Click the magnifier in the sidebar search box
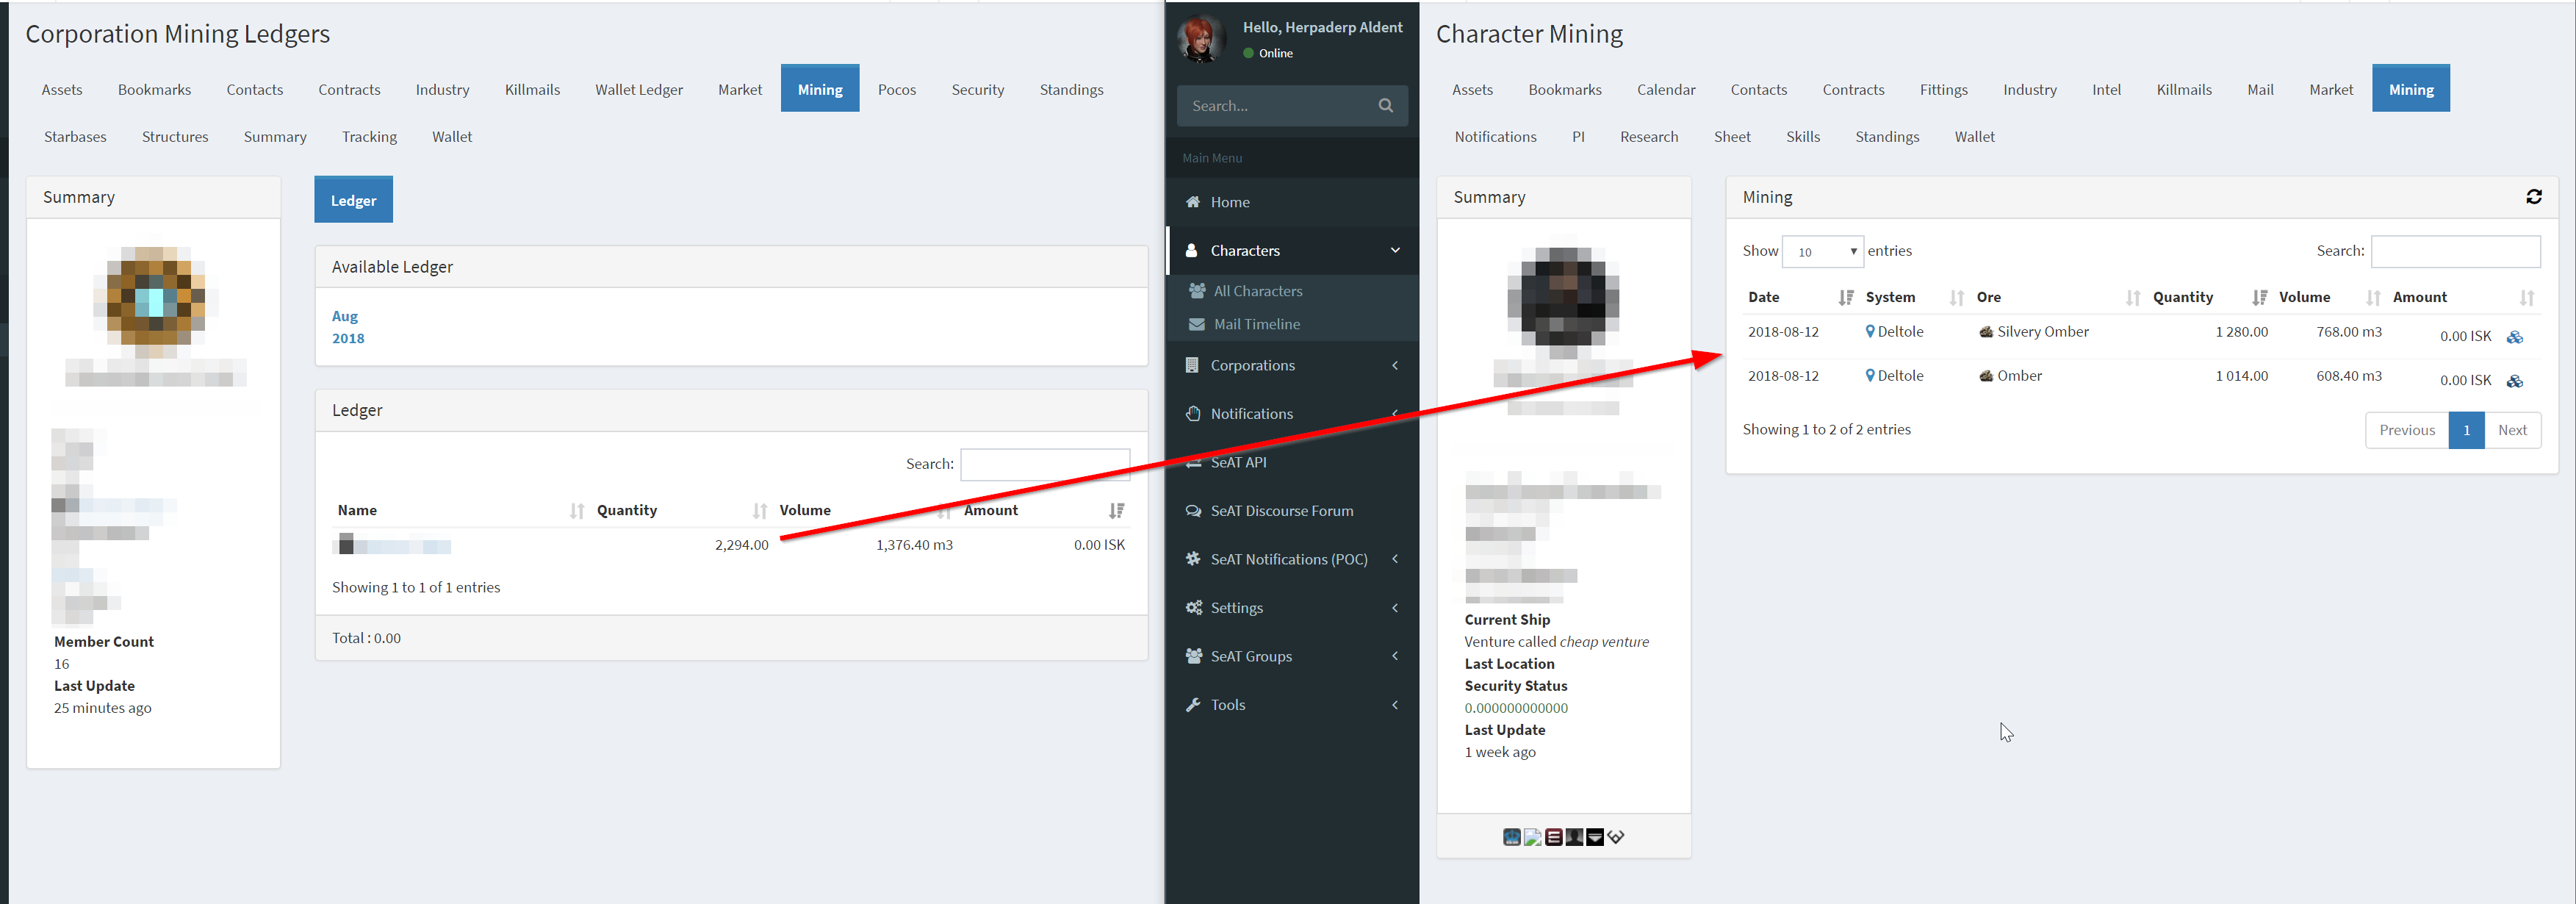 [x=1386, y=105]
